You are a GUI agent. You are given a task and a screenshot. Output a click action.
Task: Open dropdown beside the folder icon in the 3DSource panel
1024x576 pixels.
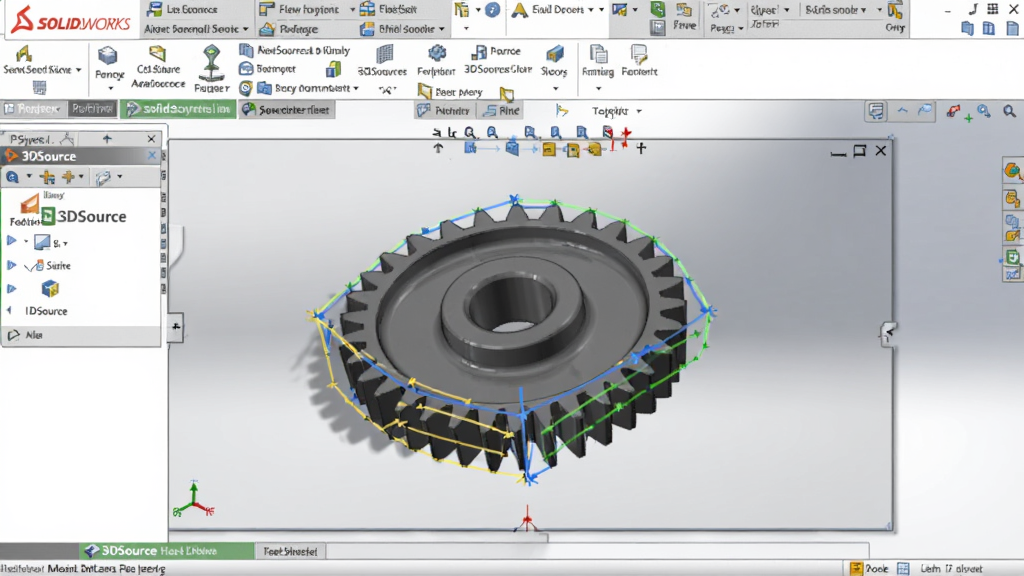(120, 177)
